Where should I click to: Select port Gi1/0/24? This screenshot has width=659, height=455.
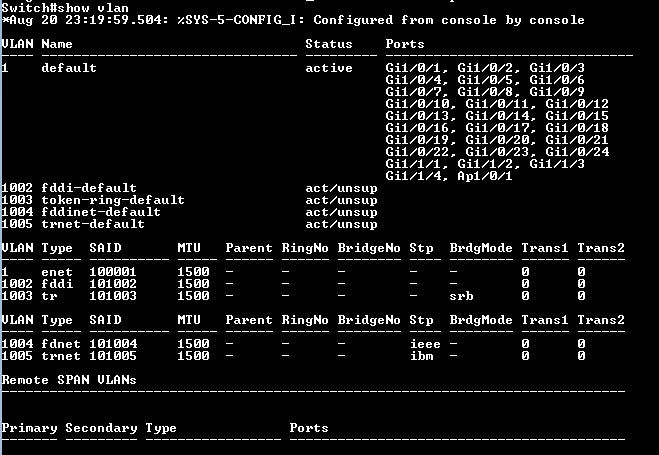click(x=577, y=152)
